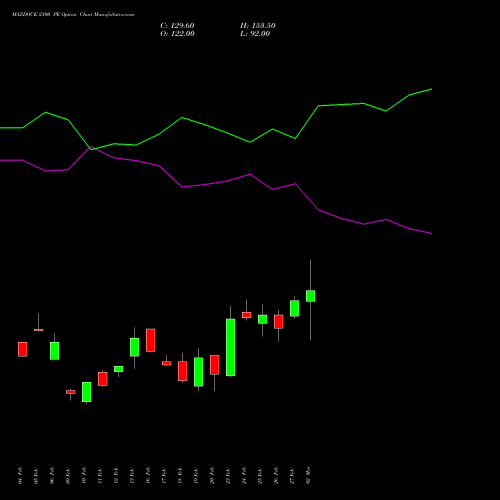Click the green candle above 19 Feb

click(199, 372)
